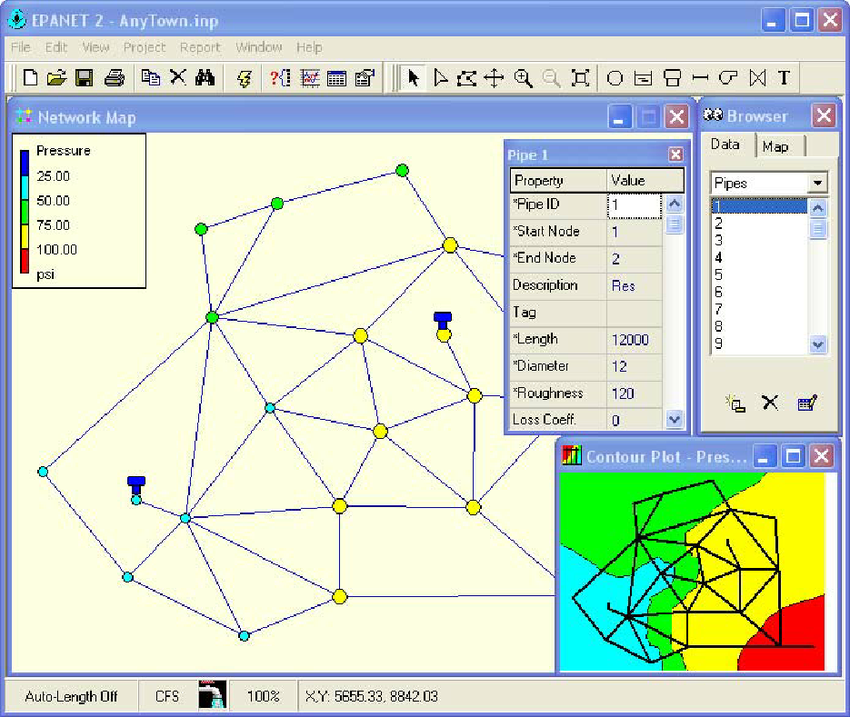Viewport: 850px width, 717px height.
Task: Delete selected item with toolbar X icon
Action: point(178,77)
